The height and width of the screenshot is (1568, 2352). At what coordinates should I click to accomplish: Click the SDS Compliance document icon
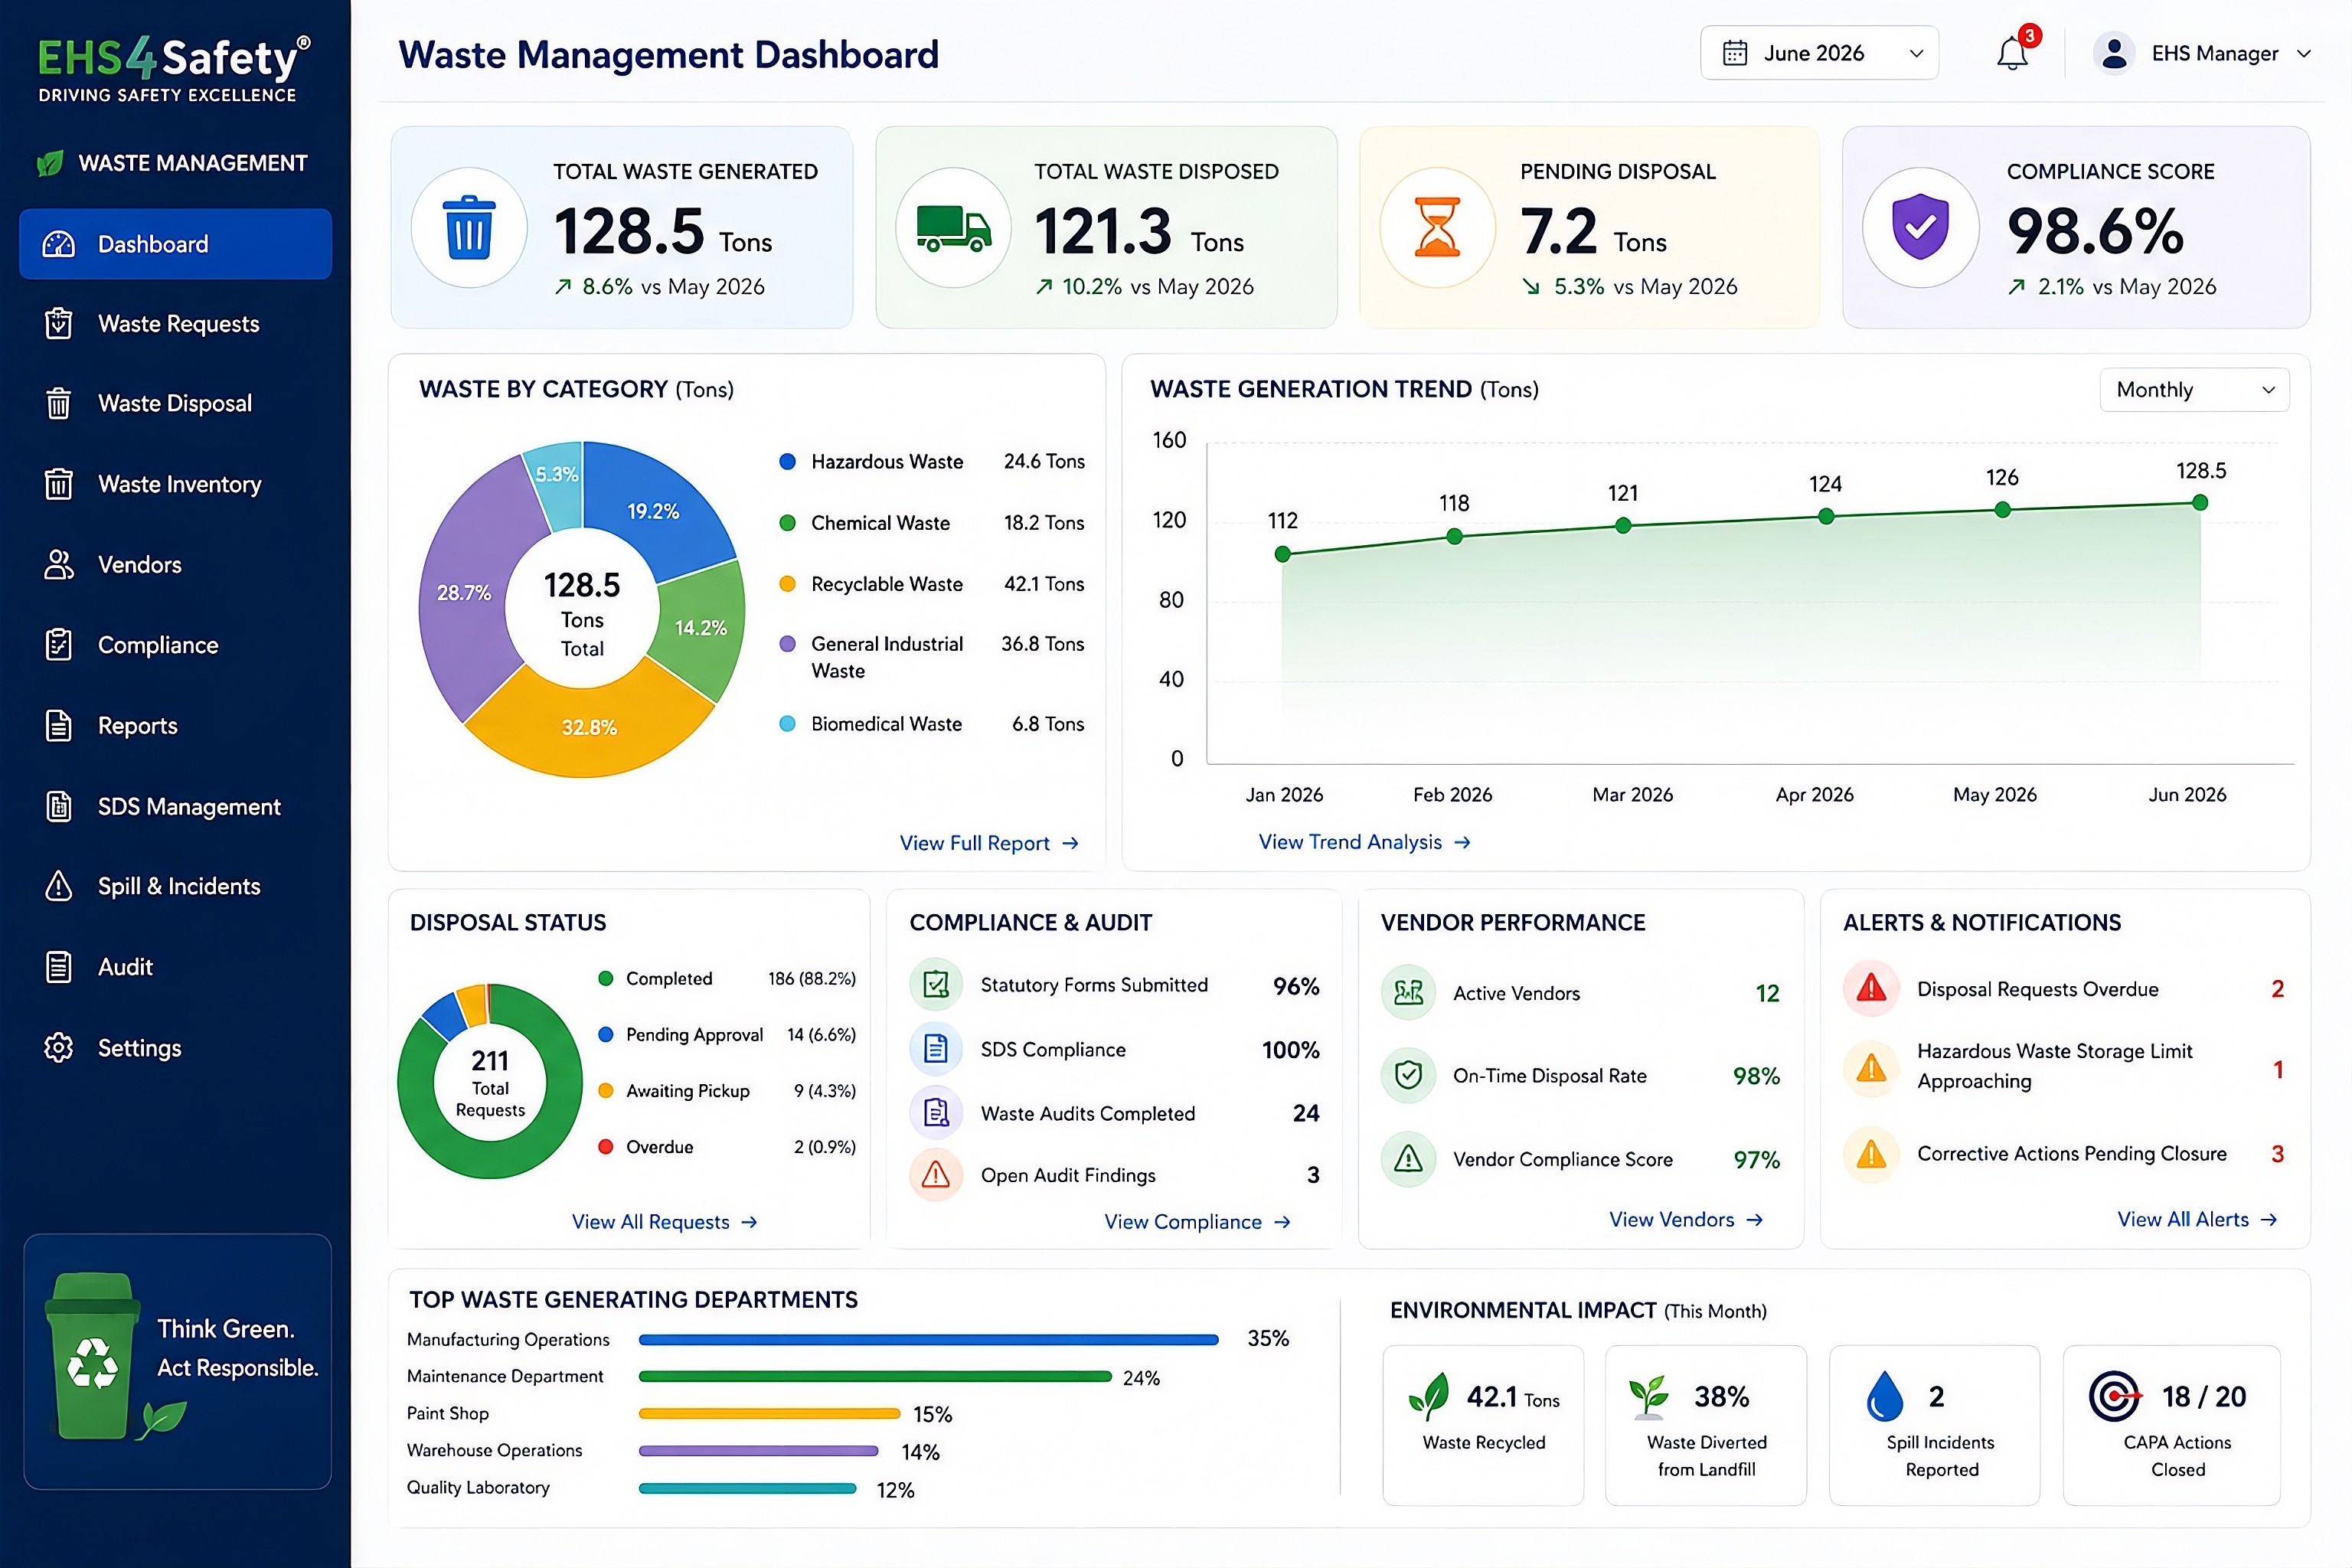(936, 1049)
